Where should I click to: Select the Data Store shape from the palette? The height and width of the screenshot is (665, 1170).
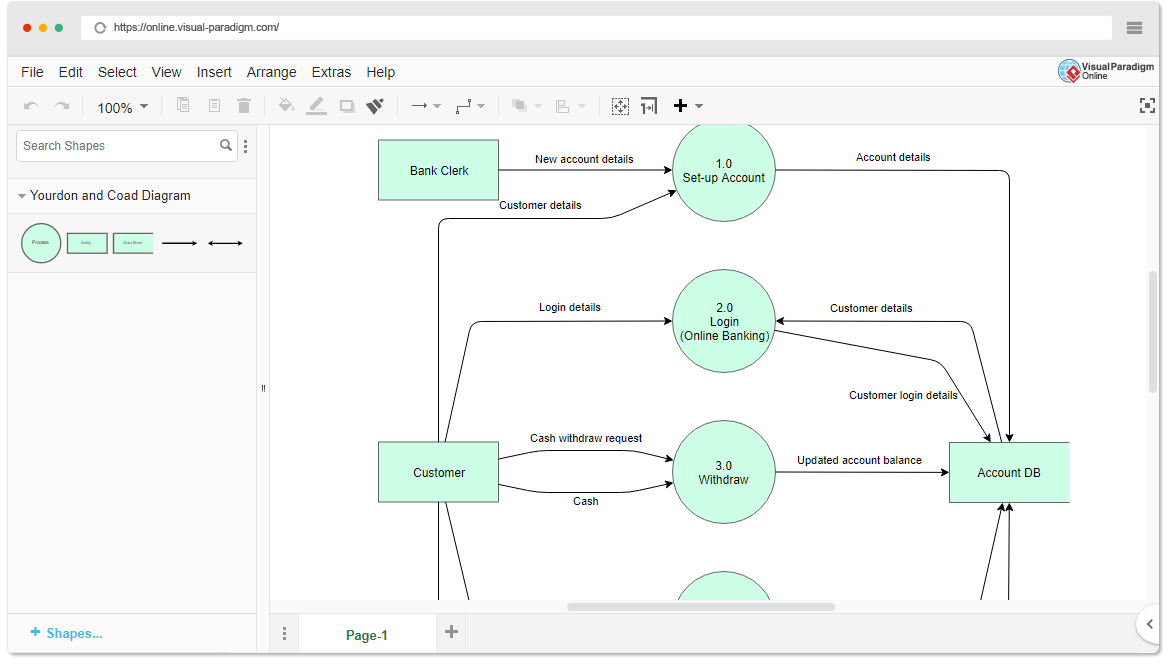(133, 242)
